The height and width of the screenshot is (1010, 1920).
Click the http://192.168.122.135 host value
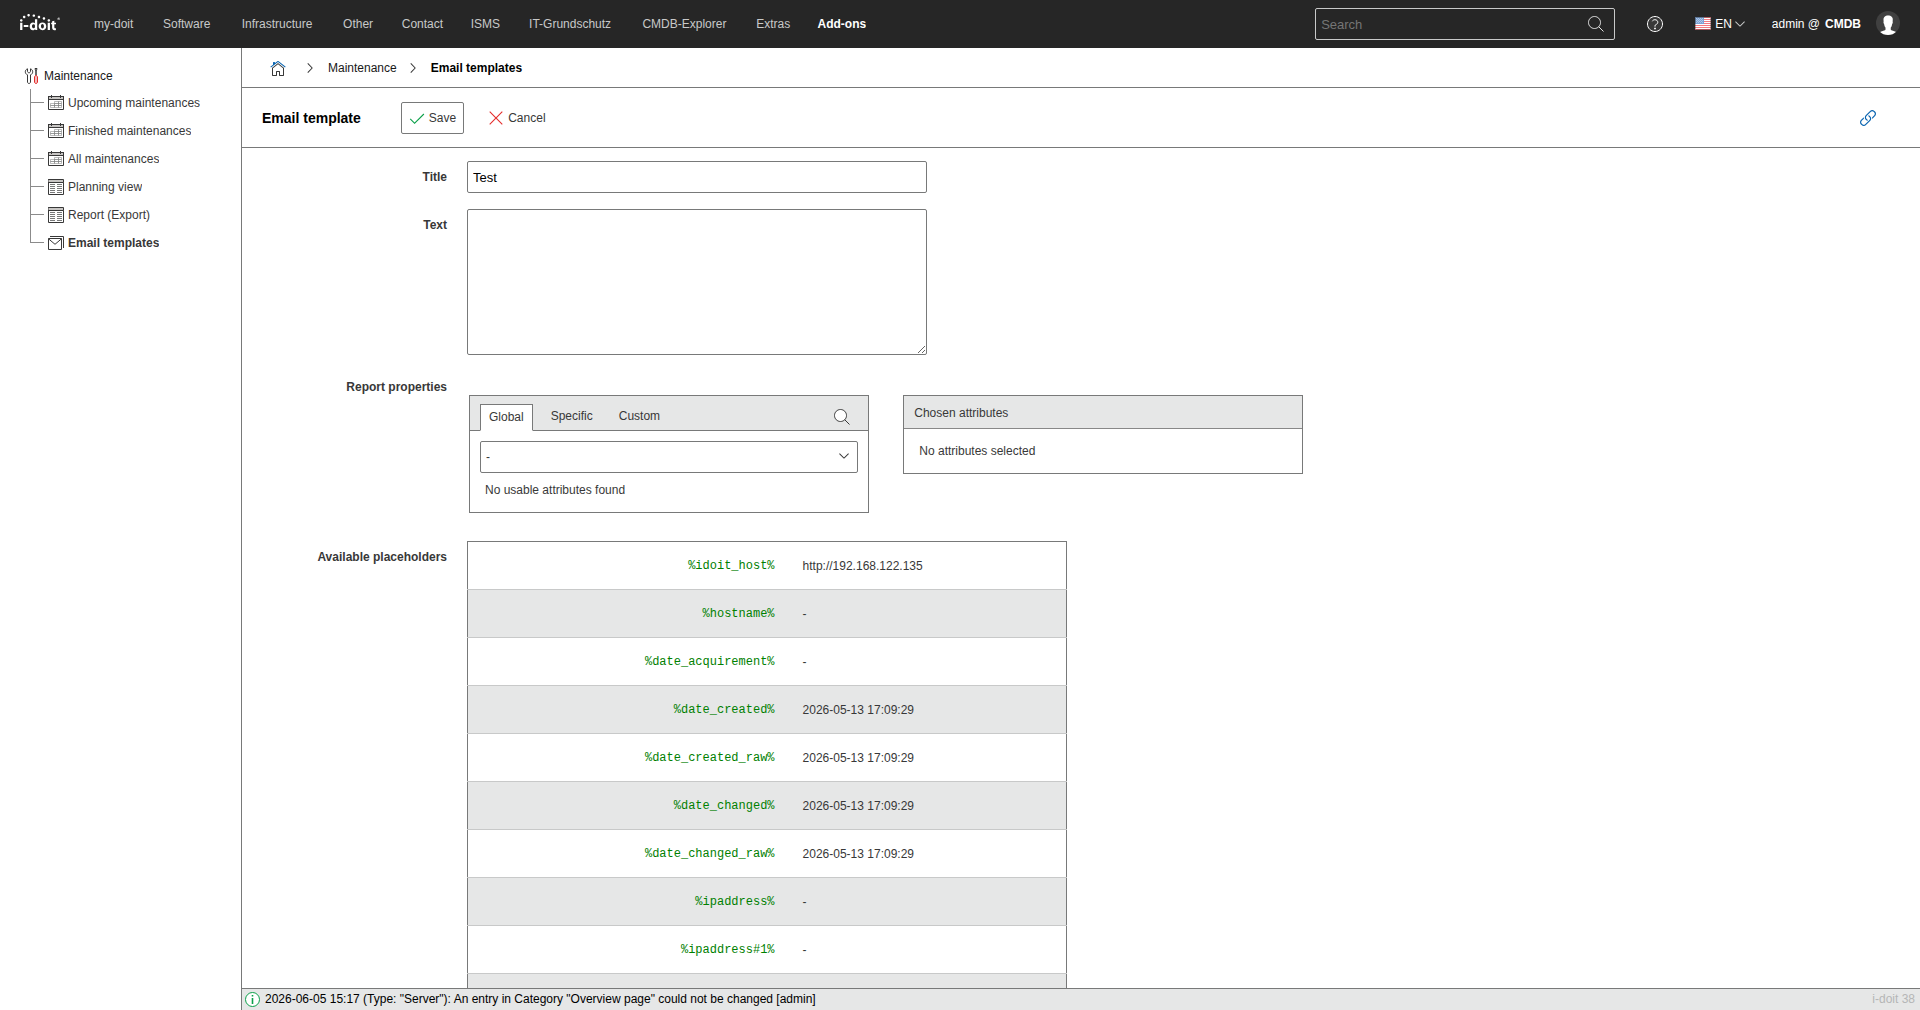tap(862, 566)
